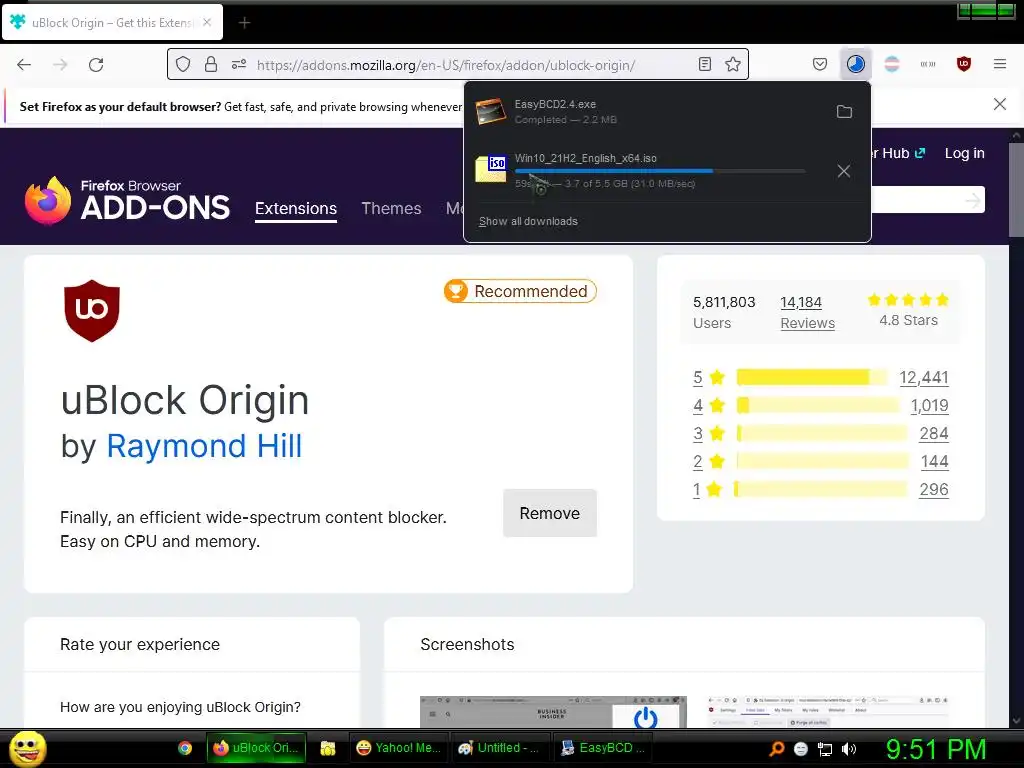Open the Firefox hamburger application menu
Screen dimensions: 1024x768
click(x=1000, y=64)
